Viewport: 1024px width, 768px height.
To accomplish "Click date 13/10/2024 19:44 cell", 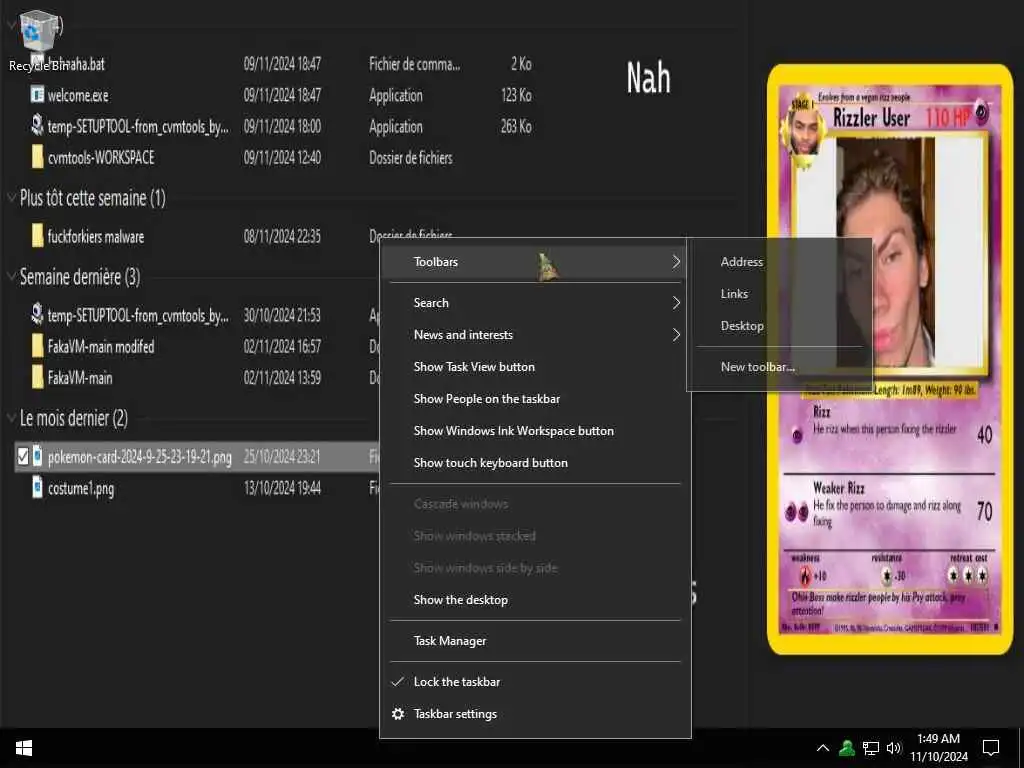I will 282,488.
